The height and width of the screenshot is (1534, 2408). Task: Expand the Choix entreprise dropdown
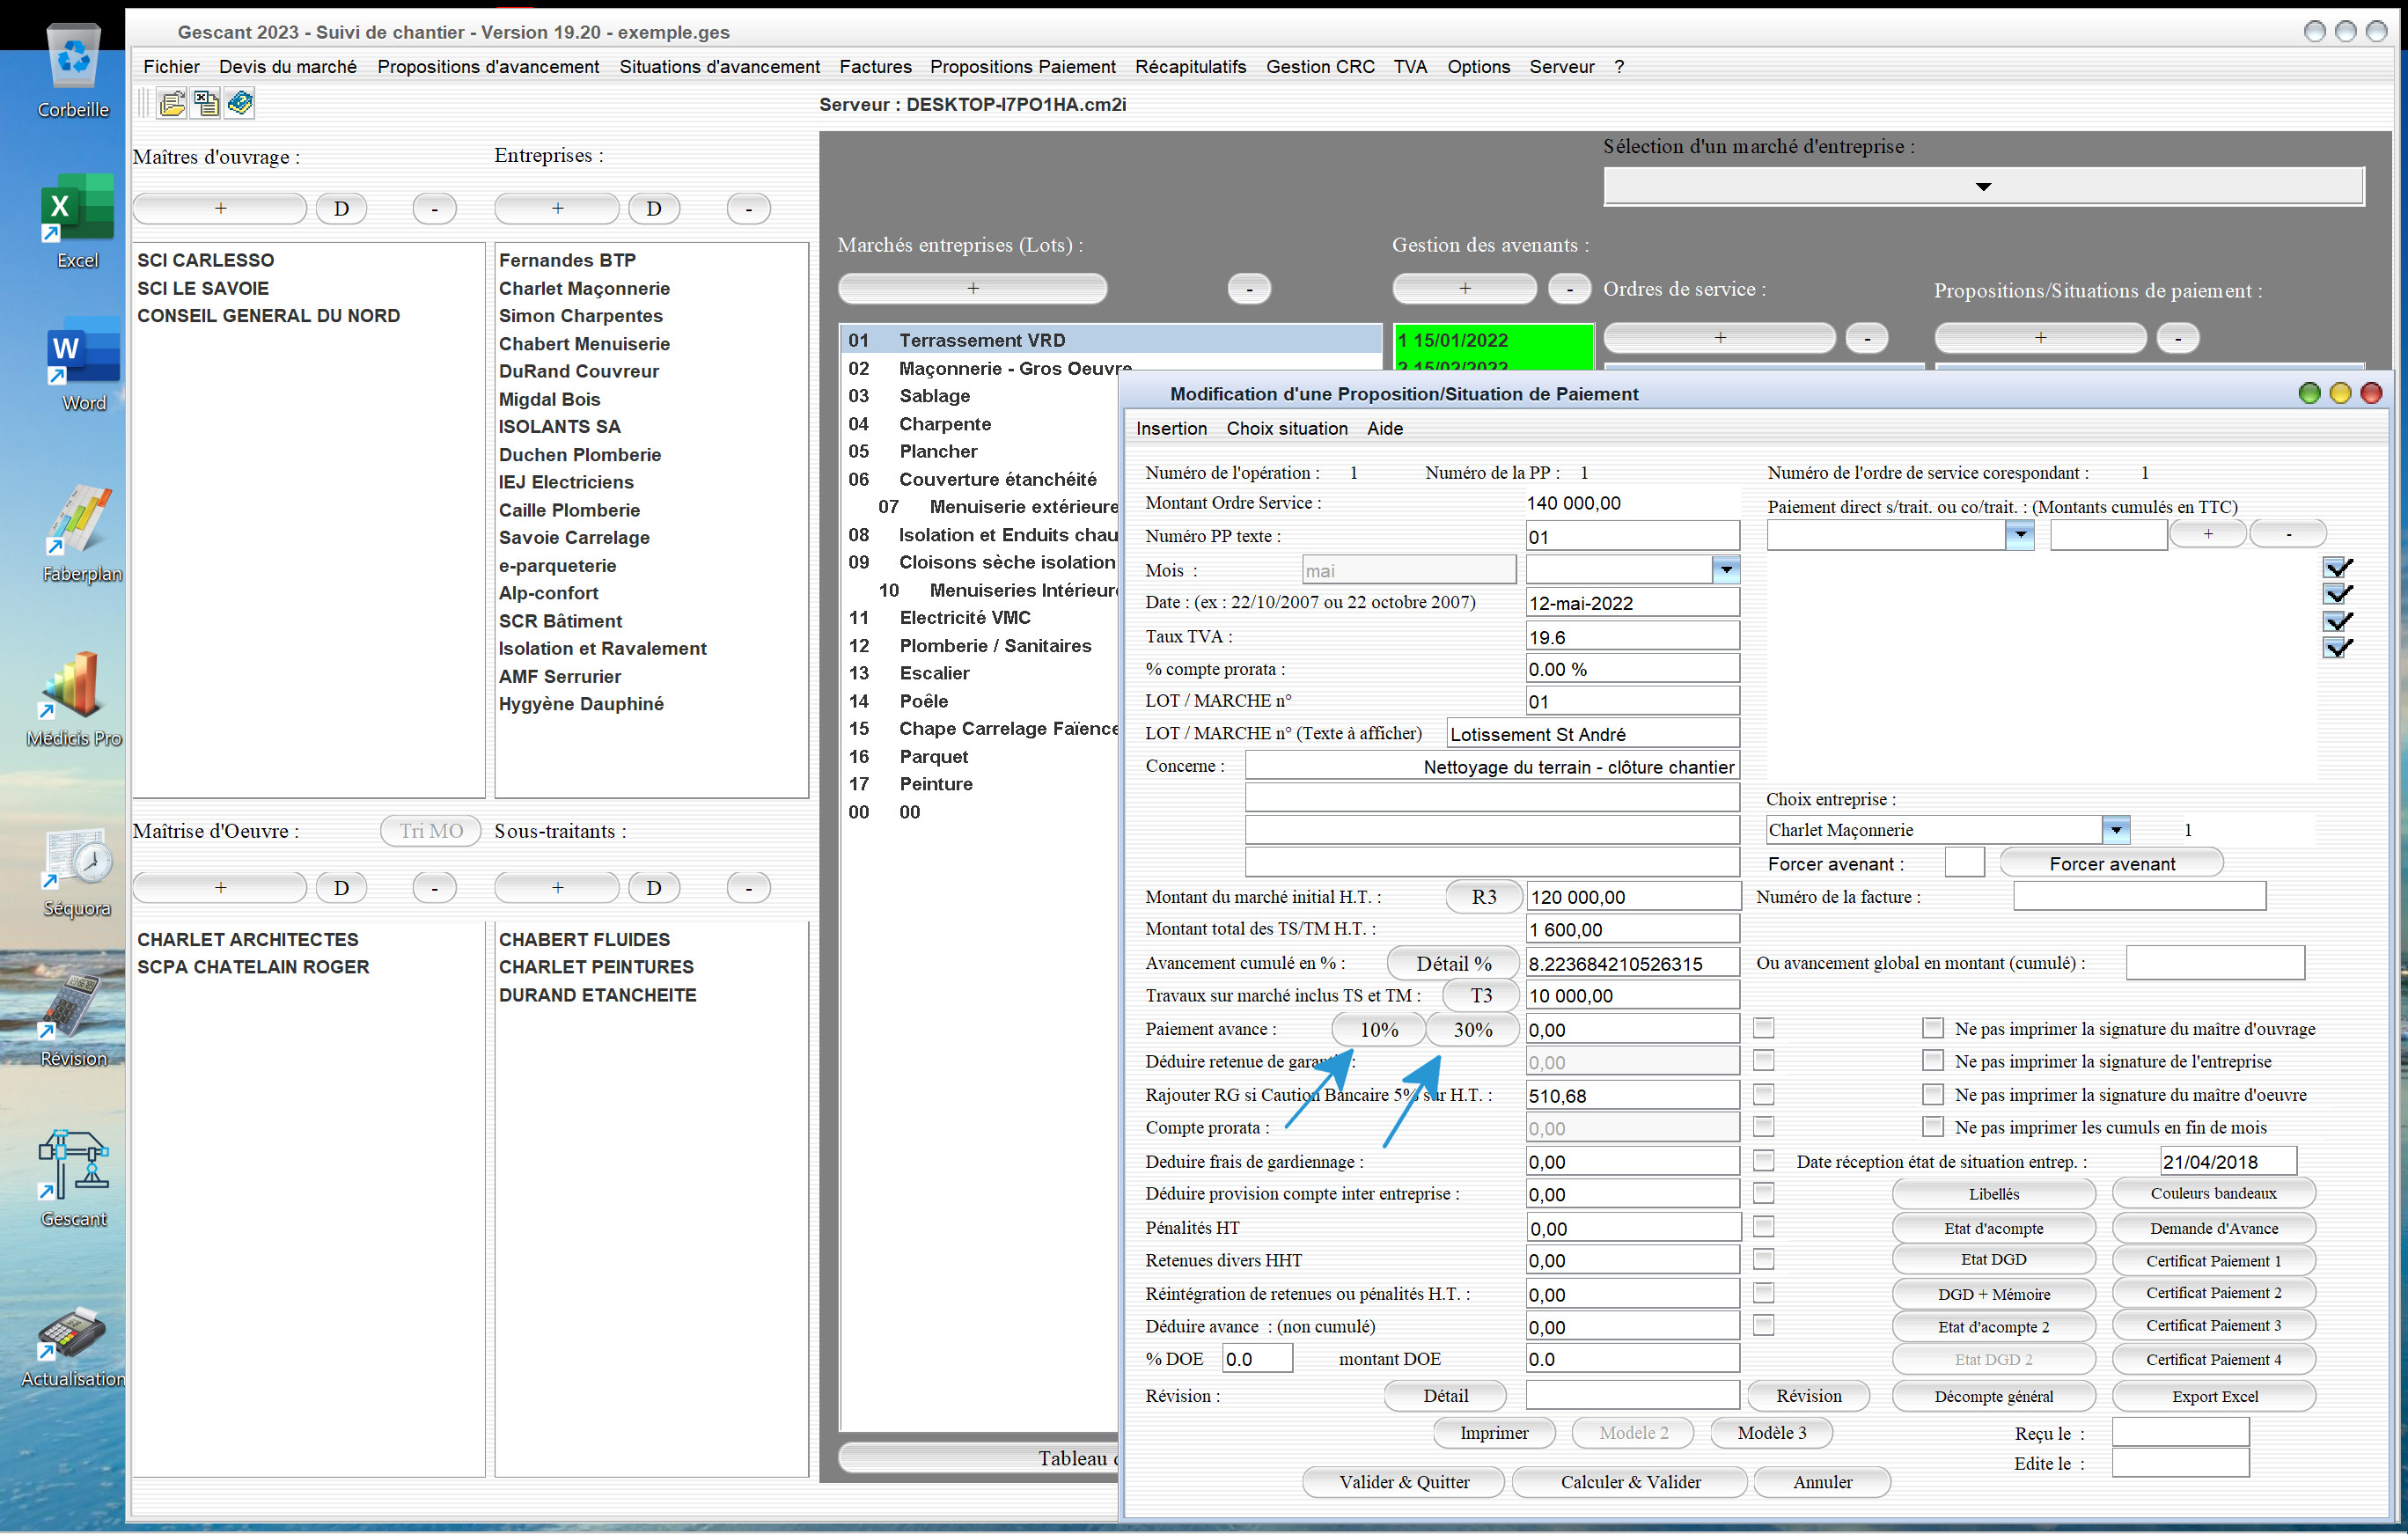[x=2115, y=830]
